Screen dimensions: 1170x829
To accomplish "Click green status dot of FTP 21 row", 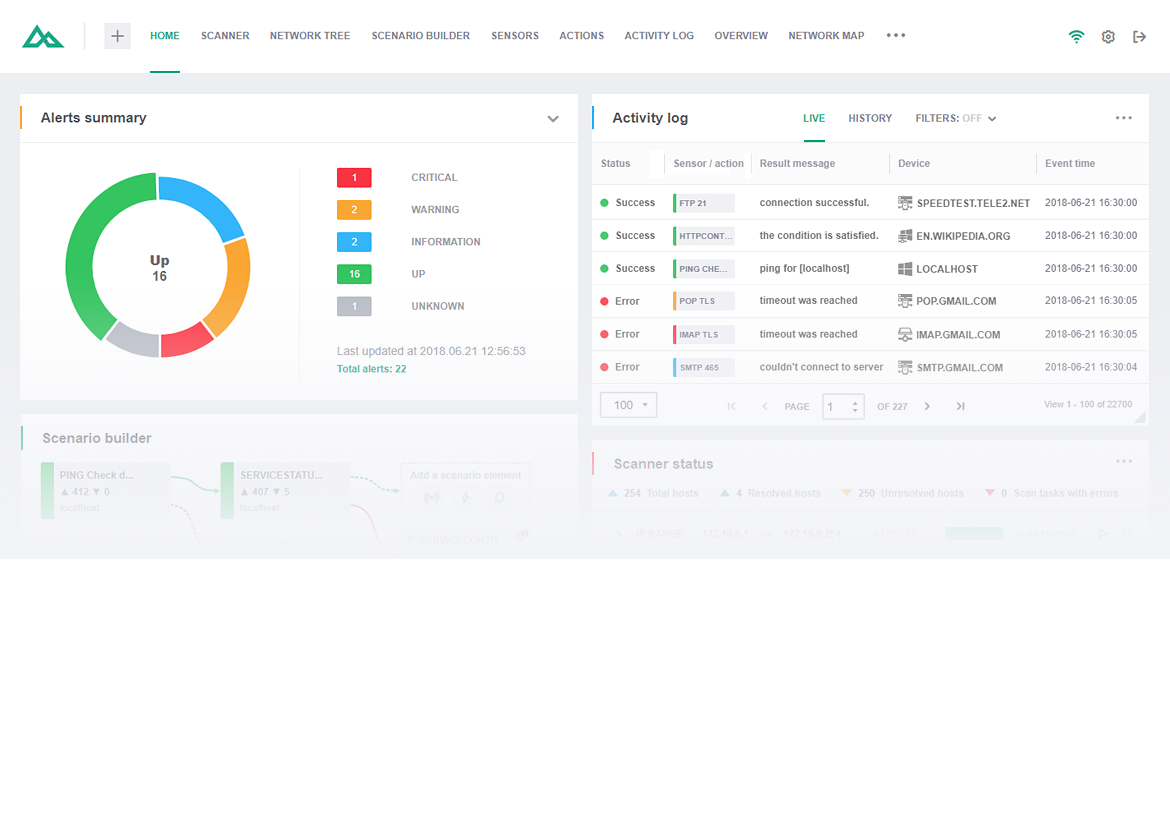I will click(x=604, y=203).
